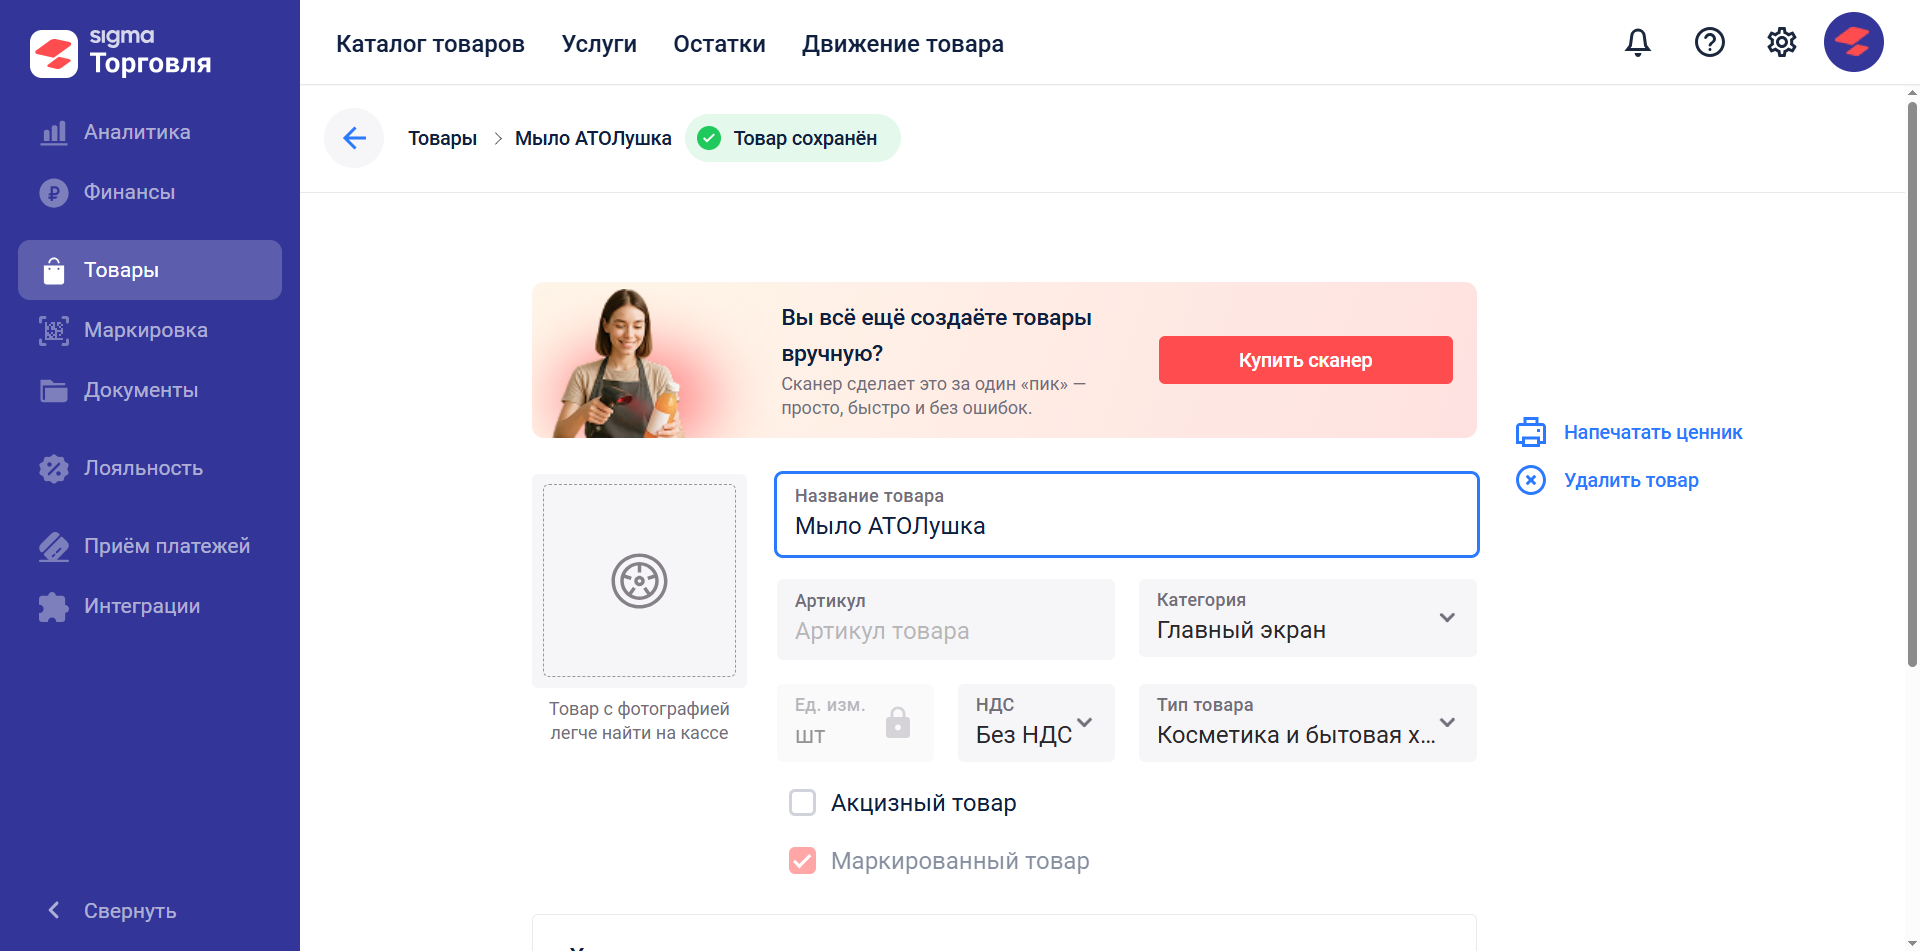
Task: Open settings gear icon
Action: [x=1782, y=42]
